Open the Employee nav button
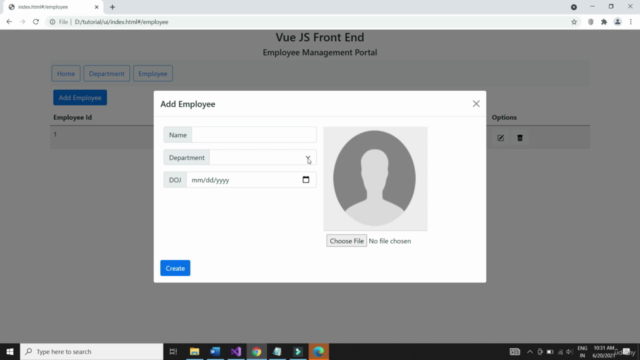 point(153,73)
